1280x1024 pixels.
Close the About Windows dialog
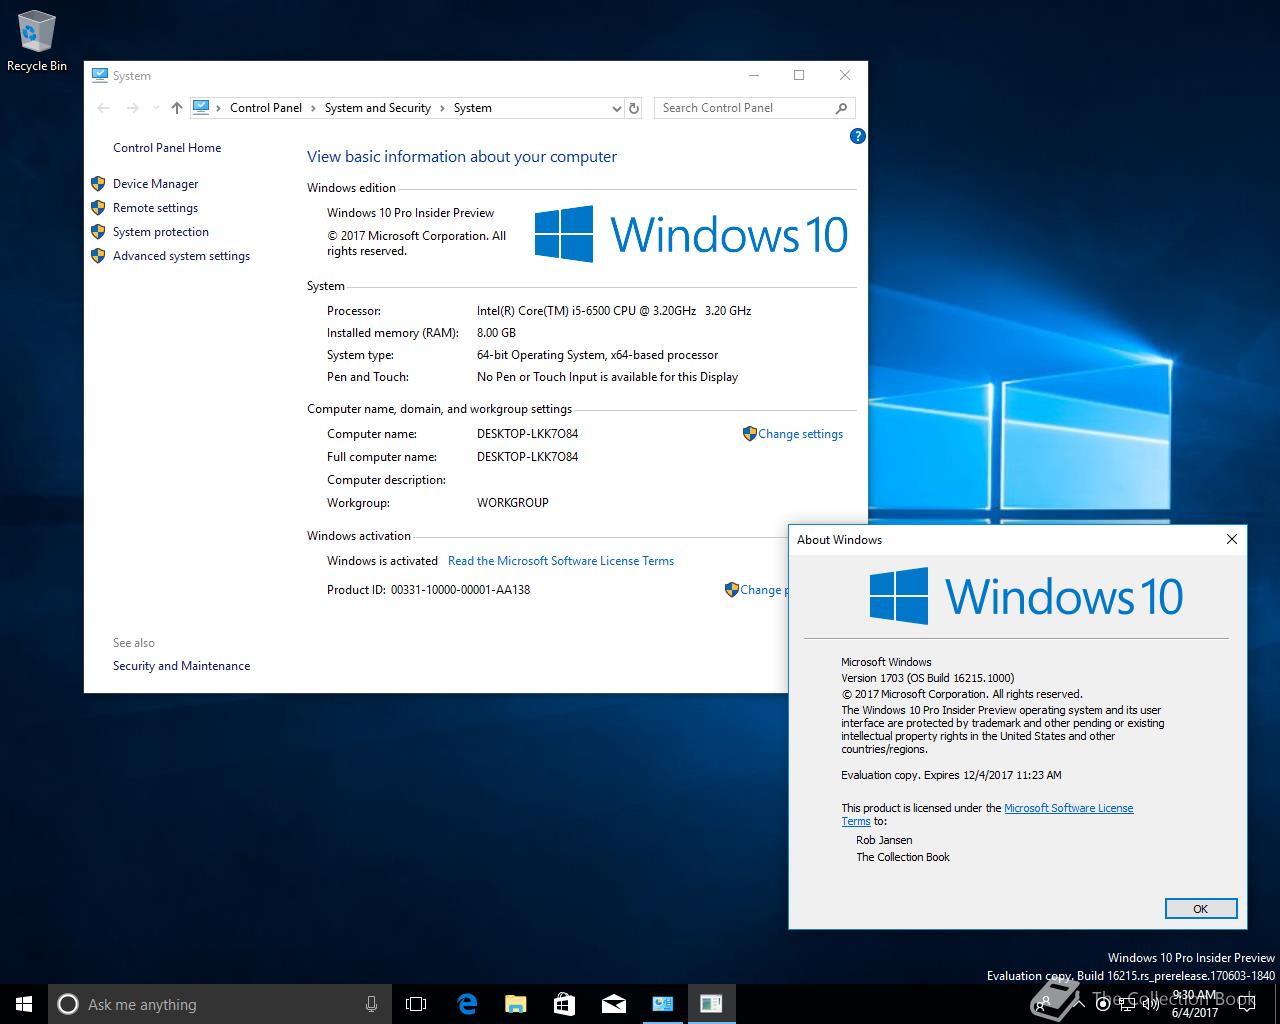click(x=1232, y=539)
